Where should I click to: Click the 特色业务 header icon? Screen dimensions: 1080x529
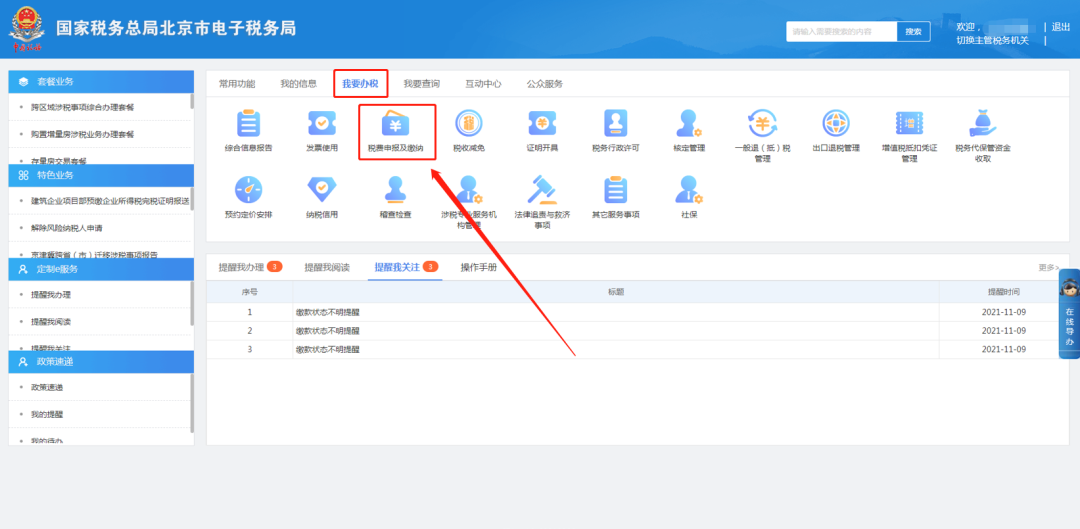tap(23, 175)
